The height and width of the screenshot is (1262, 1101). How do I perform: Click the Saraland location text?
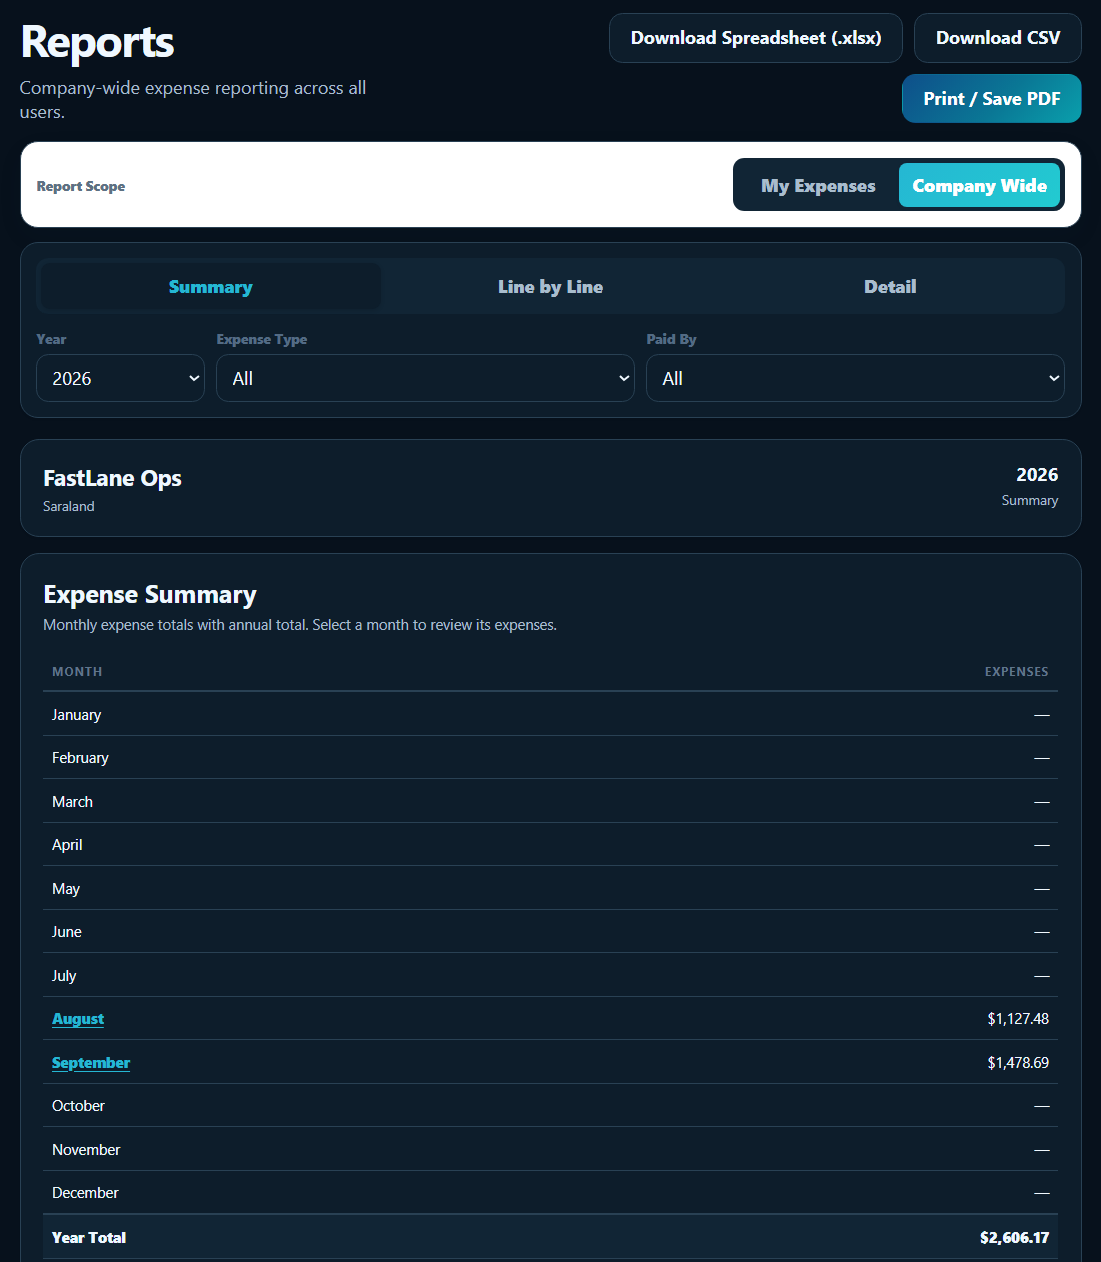coord(69,507)
